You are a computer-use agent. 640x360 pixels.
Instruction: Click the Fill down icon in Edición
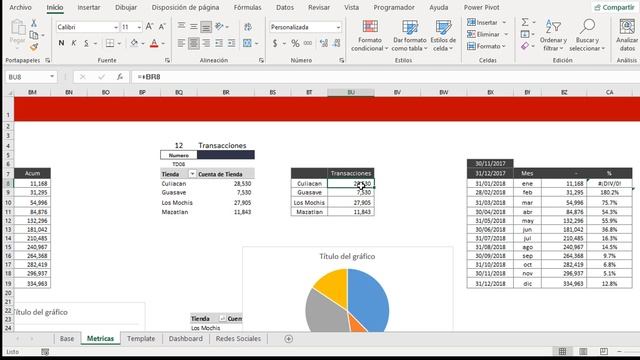525,34
